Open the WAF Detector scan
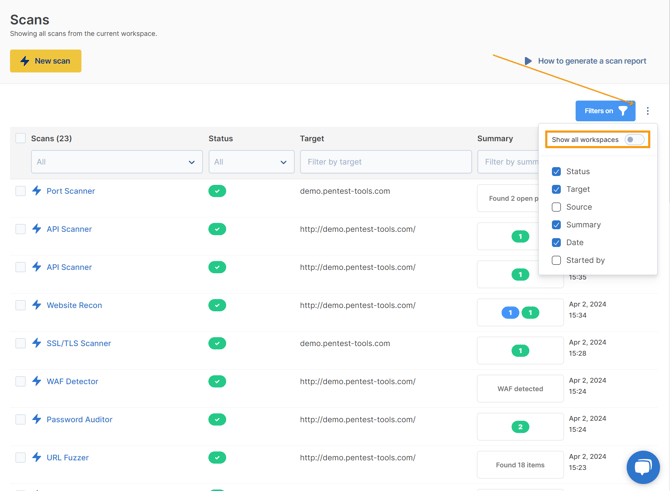This screenshot has width=670, height=491. click(x=72, y=381)
